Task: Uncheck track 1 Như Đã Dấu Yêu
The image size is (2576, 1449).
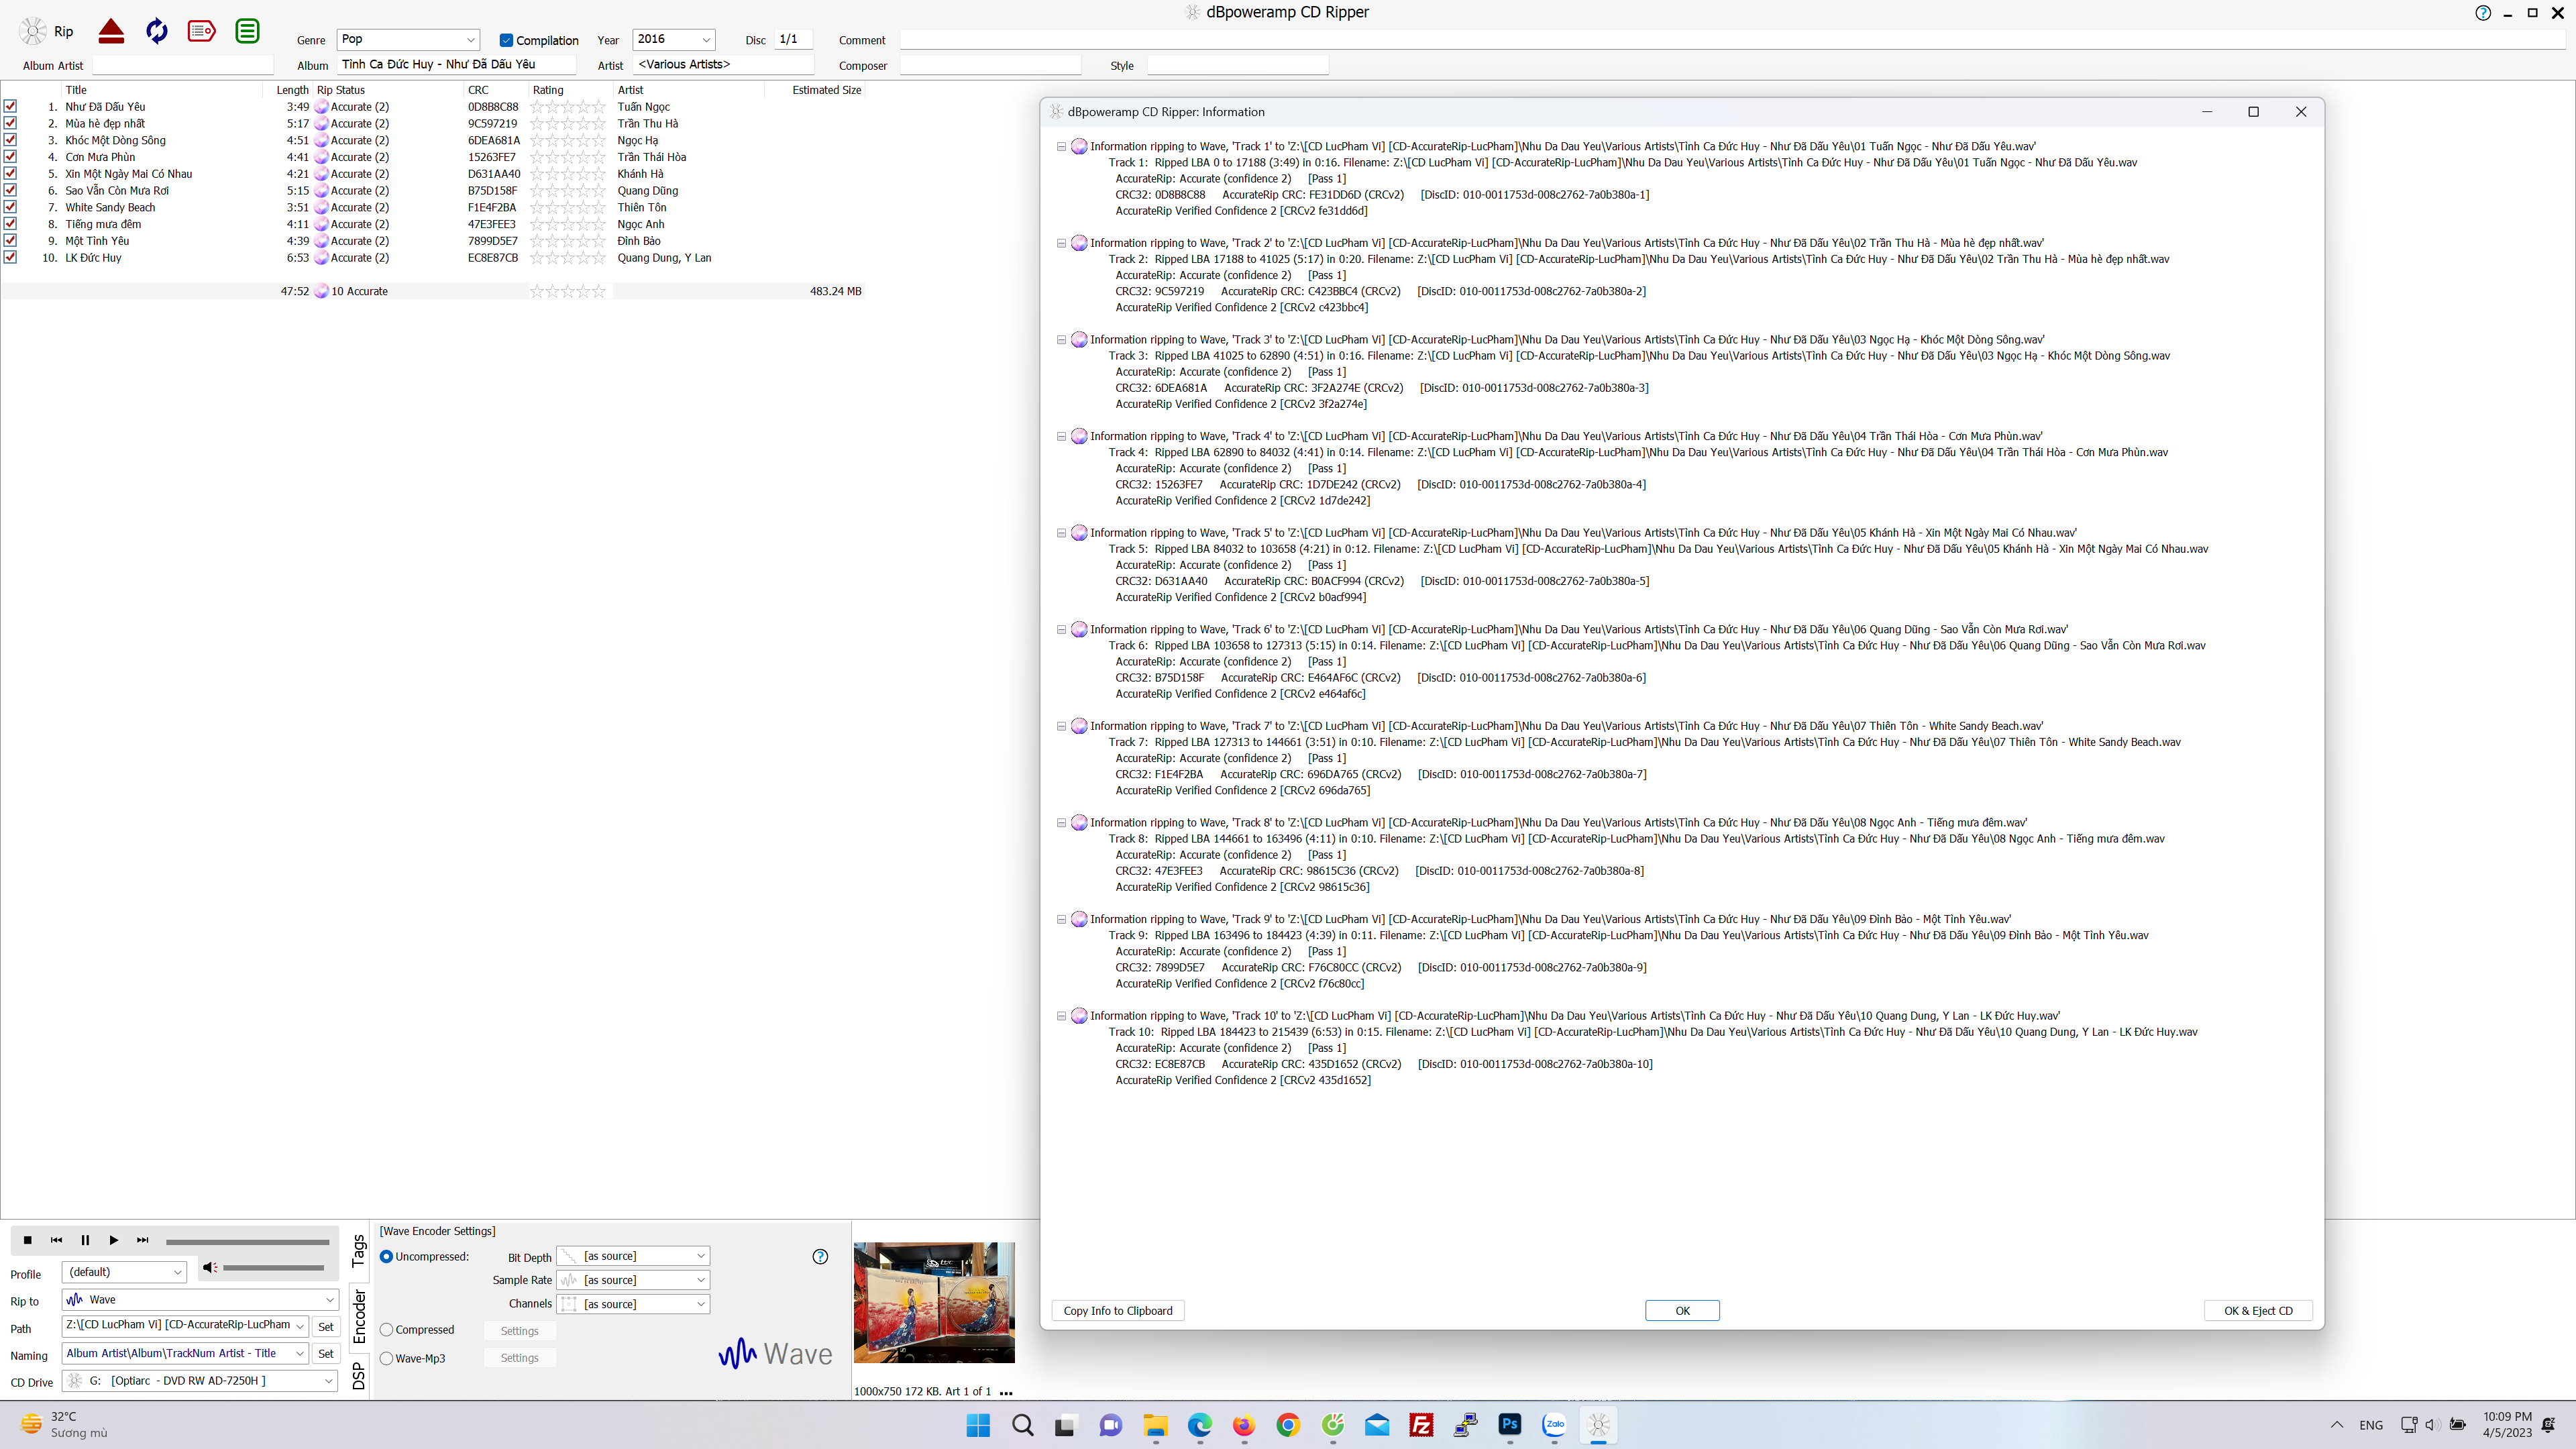Action: point(10,106)
